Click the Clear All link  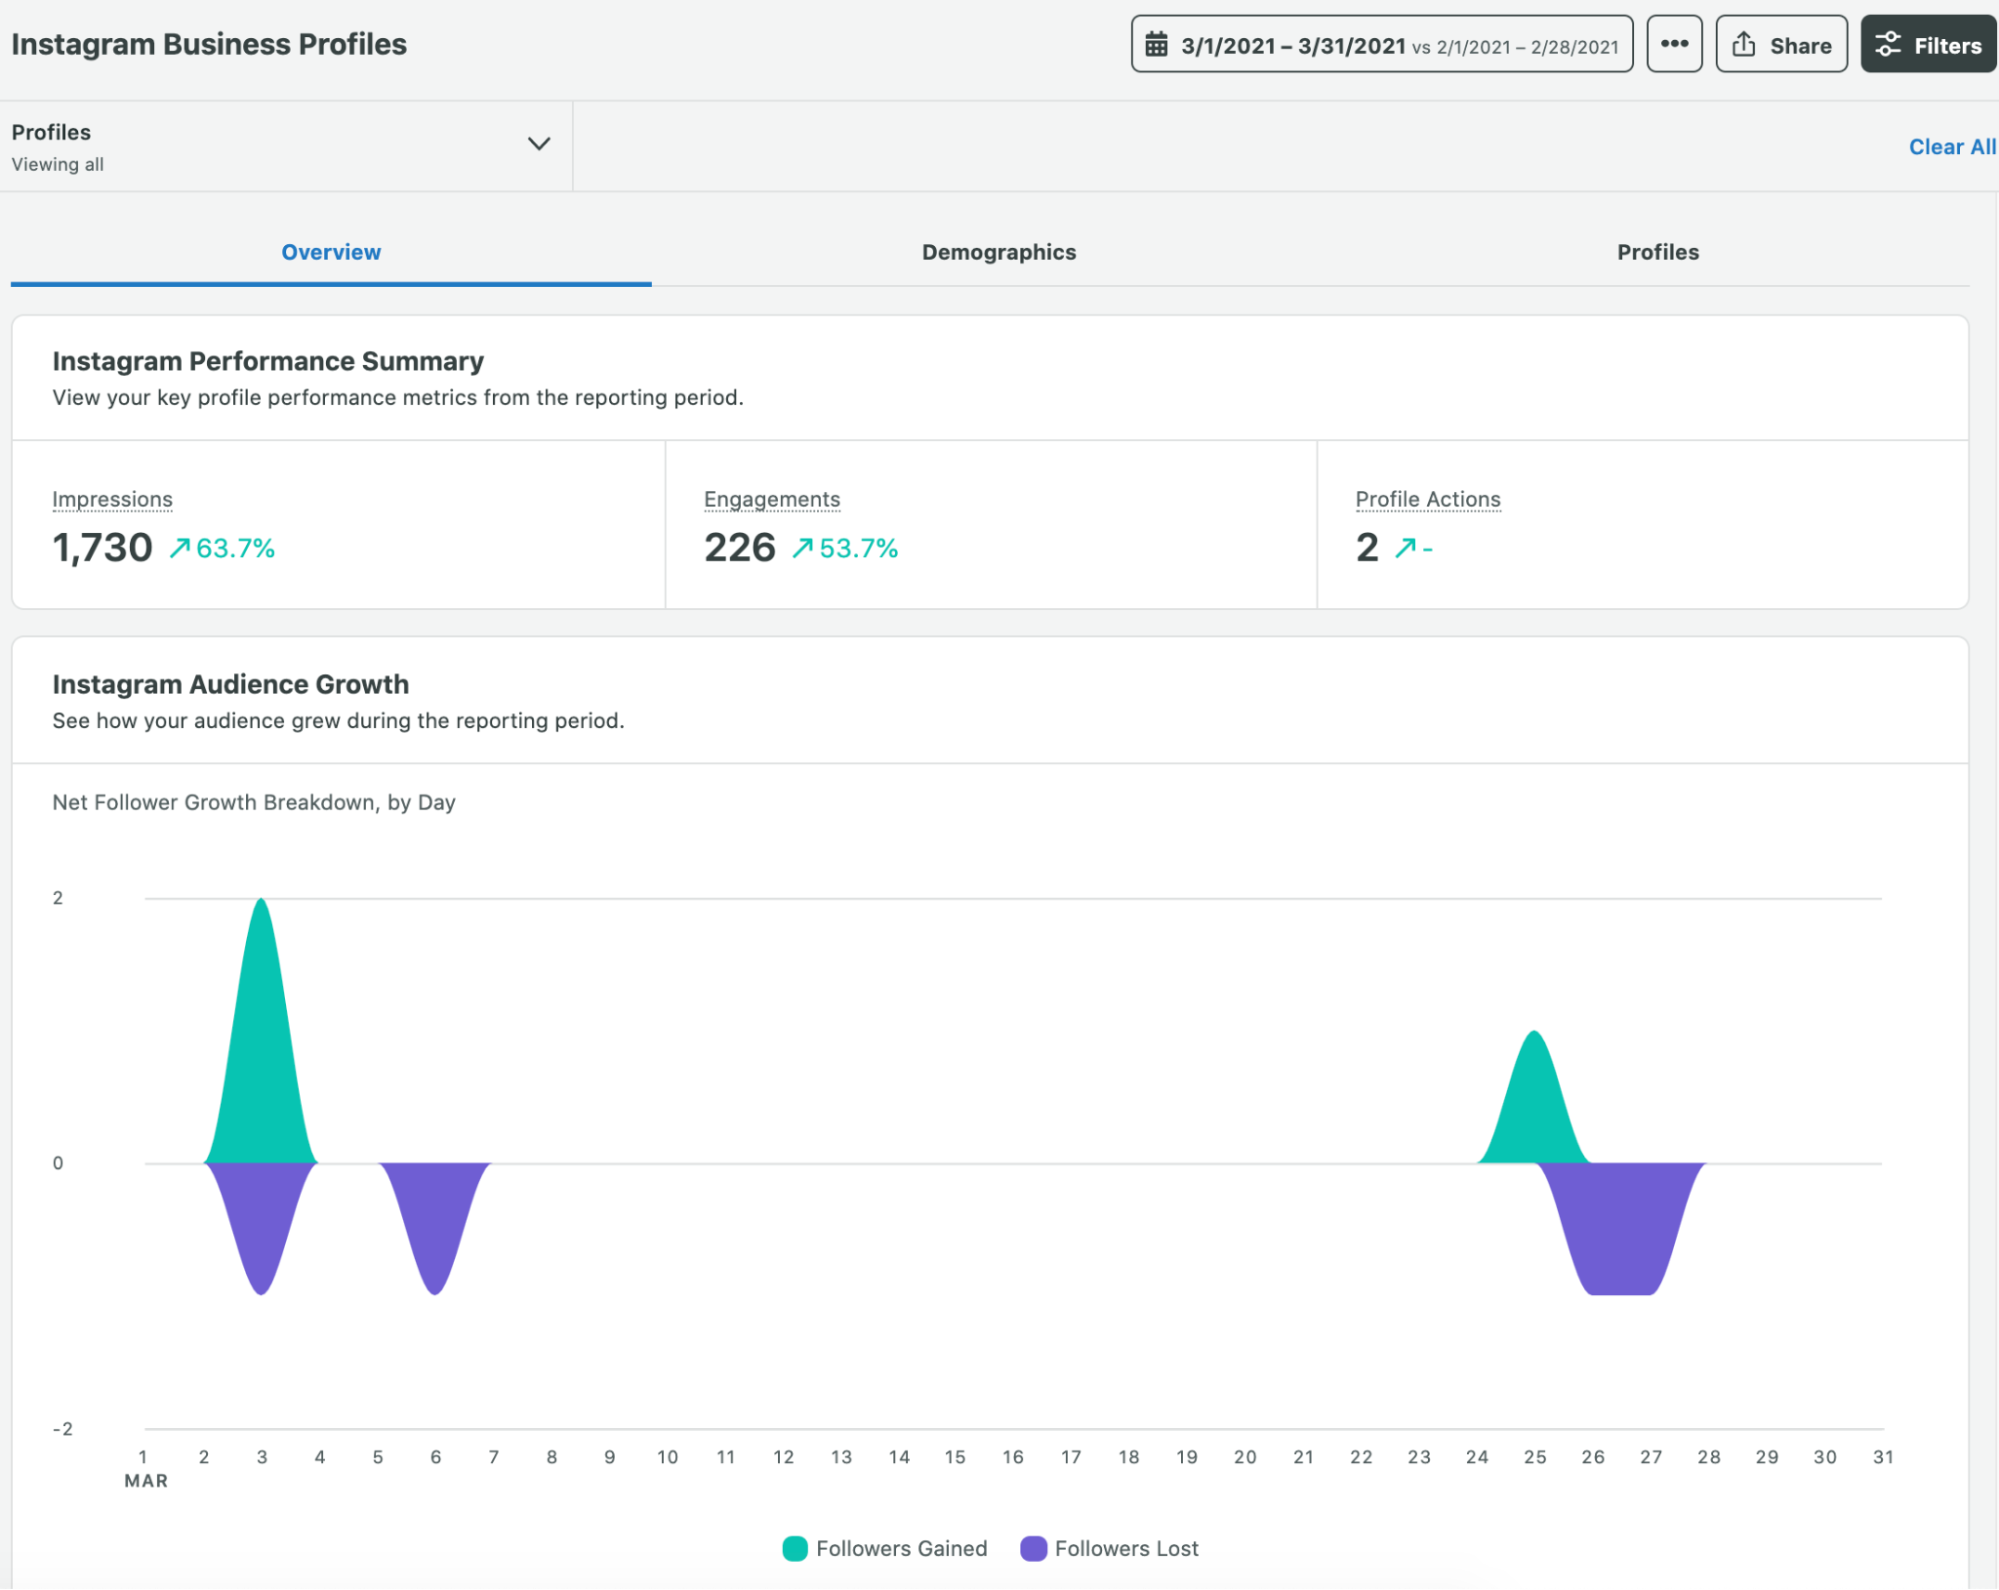(1952, 147)
